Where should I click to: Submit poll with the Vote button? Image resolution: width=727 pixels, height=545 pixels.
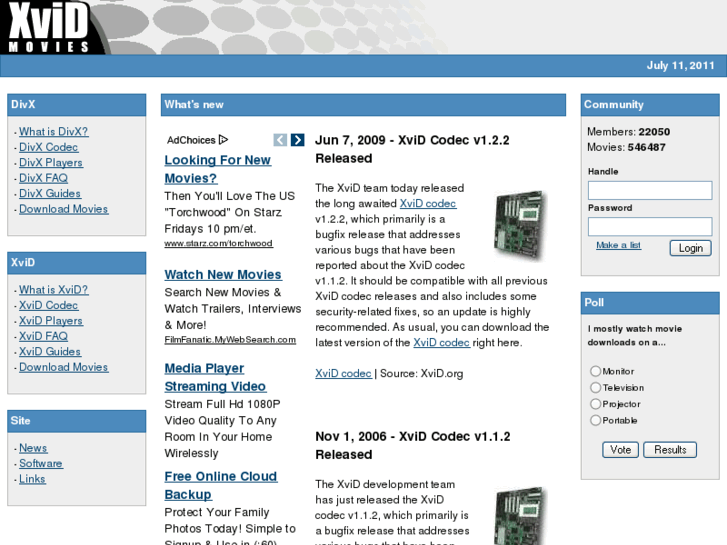620,449
